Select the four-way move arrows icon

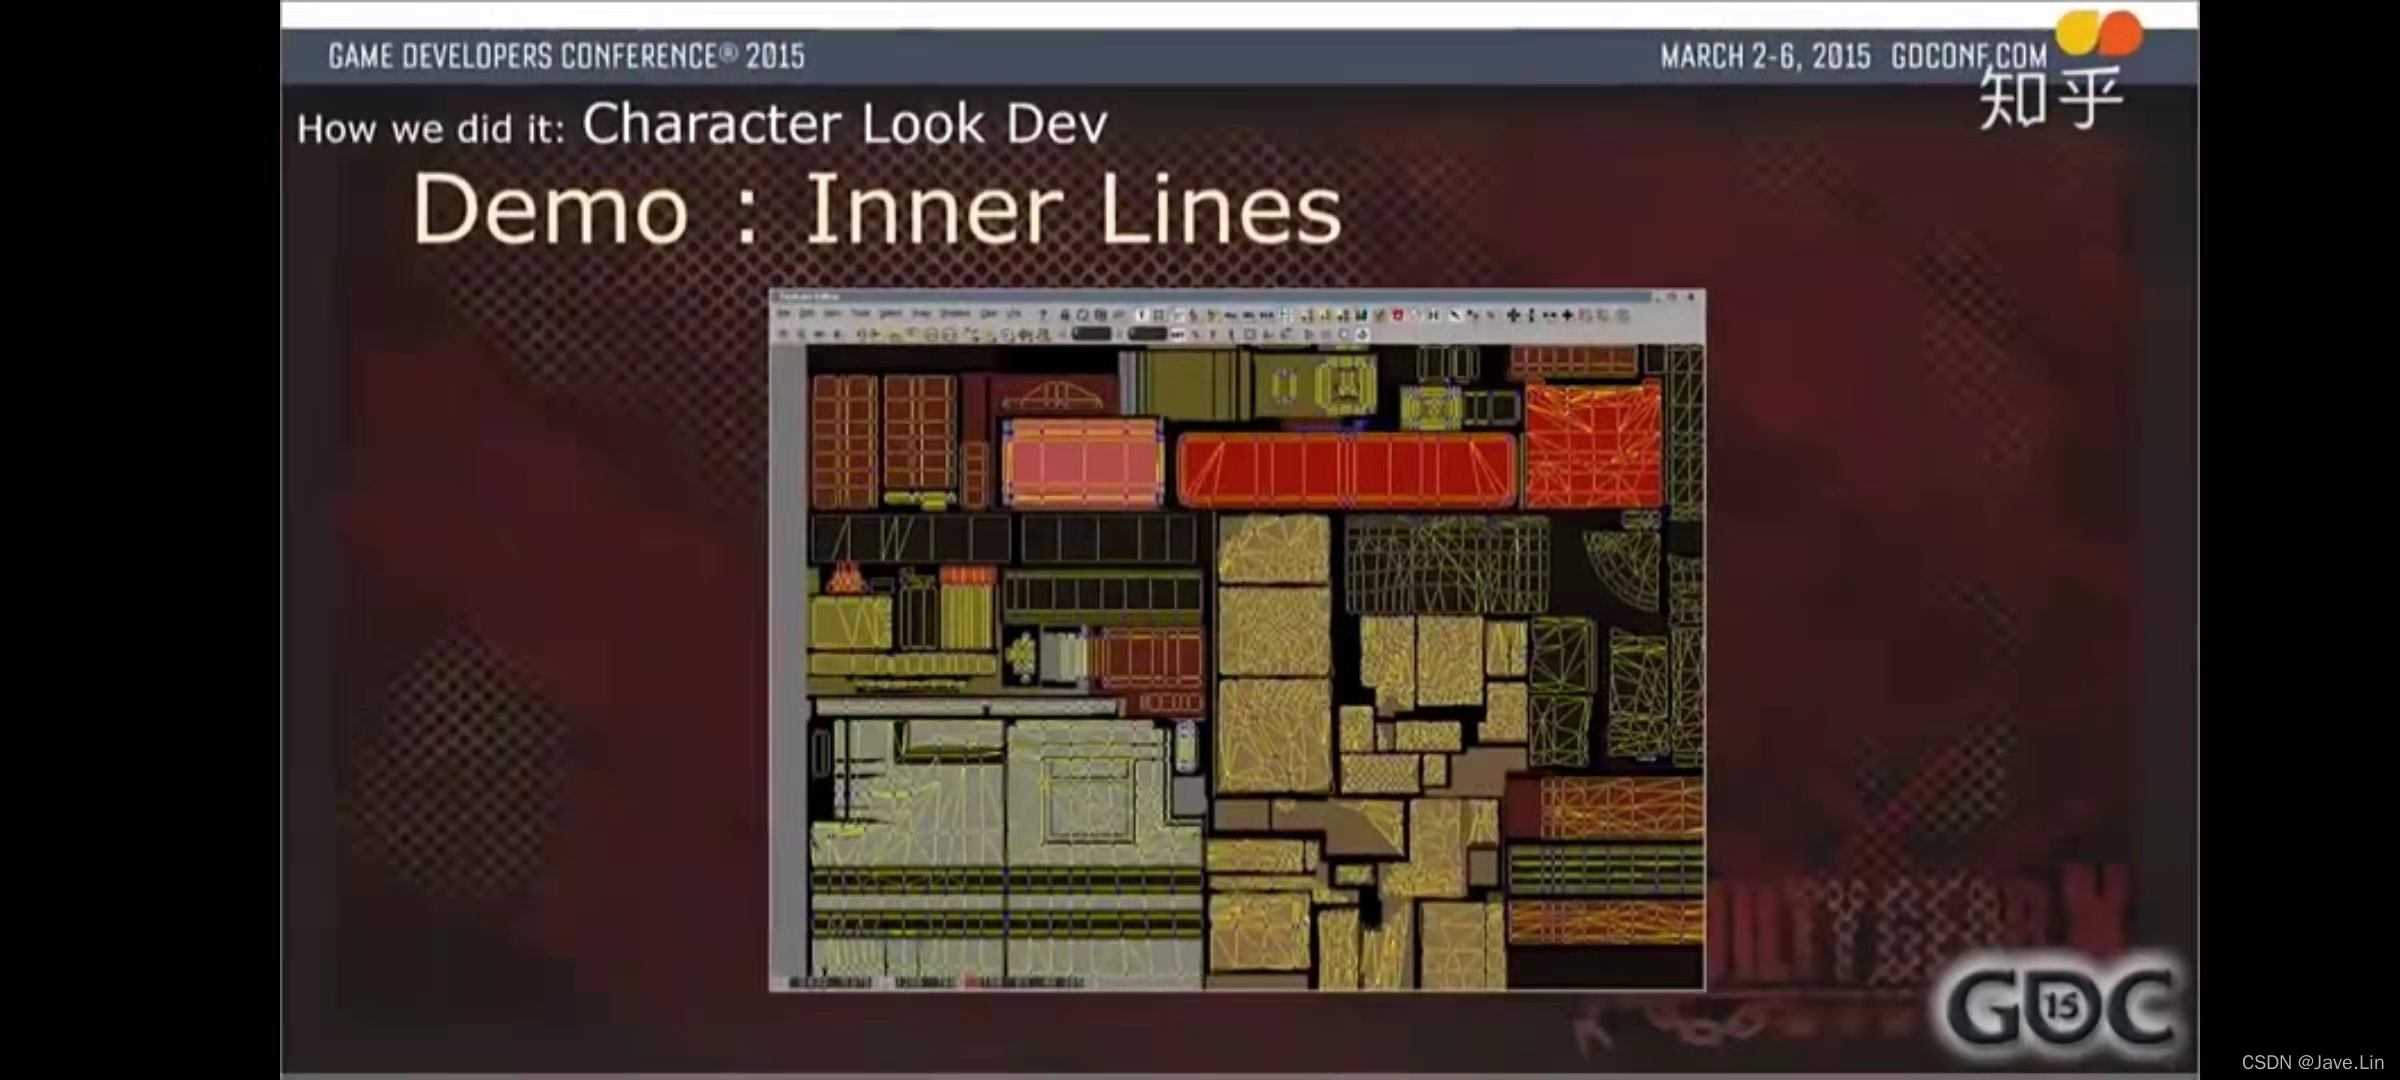[x=1513, y=315]
